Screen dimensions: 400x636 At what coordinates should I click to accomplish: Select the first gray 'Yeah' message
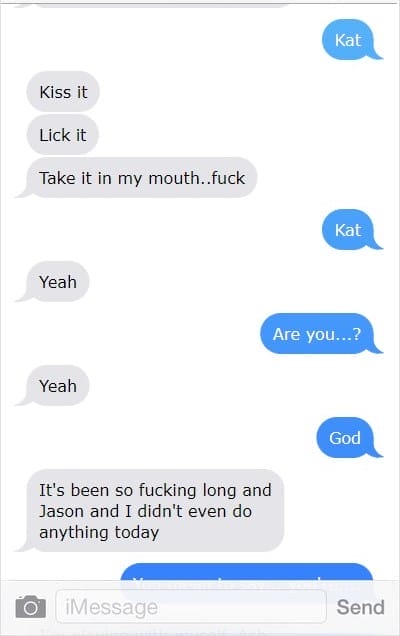53,281
